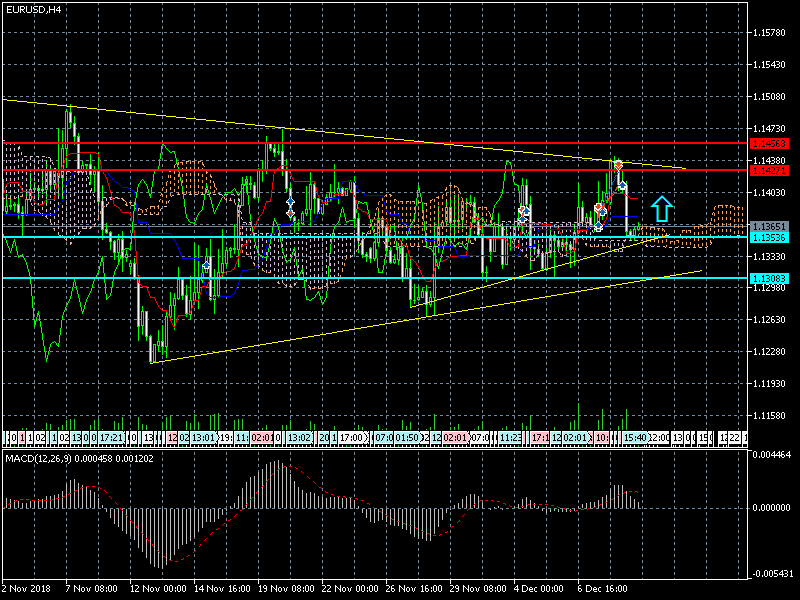Image resolution: width=800 pixels, height=600 pixels.
Task: Click the 1.15780 value on price scale
Action: click(770, 33)
